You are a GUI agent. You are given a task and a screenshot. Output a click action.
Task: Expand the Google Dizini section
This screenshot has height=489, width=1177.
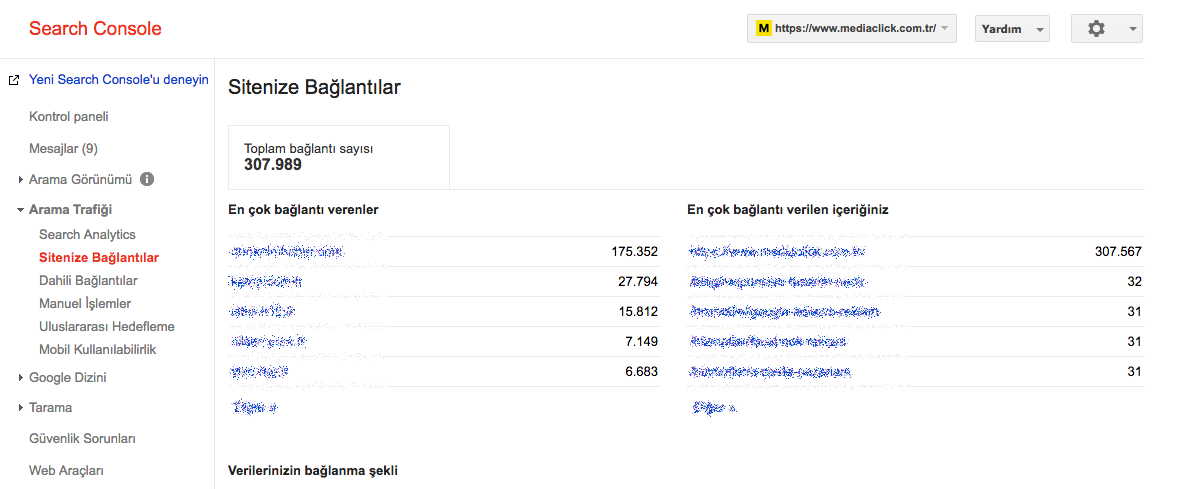tap(67, 378)
